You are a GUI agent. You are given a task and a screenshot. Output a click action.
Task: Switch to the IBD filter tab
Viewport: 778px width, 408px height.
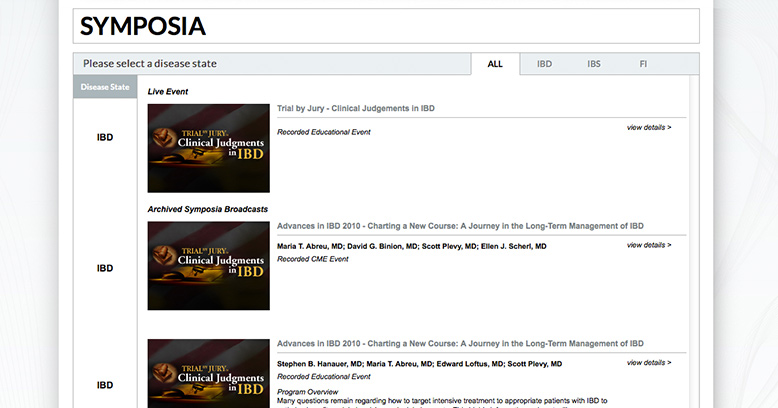point(544,64)
